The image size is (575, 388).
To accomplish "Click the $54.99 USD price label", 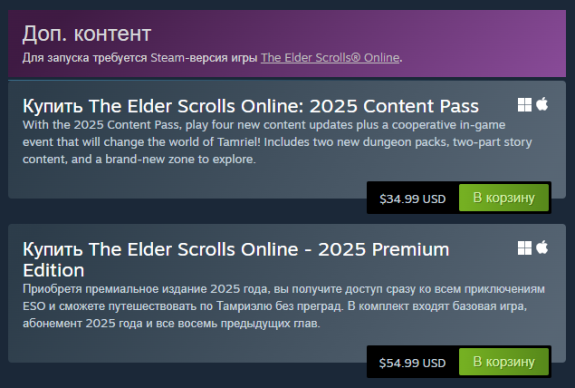I will (x=413, y=363).
